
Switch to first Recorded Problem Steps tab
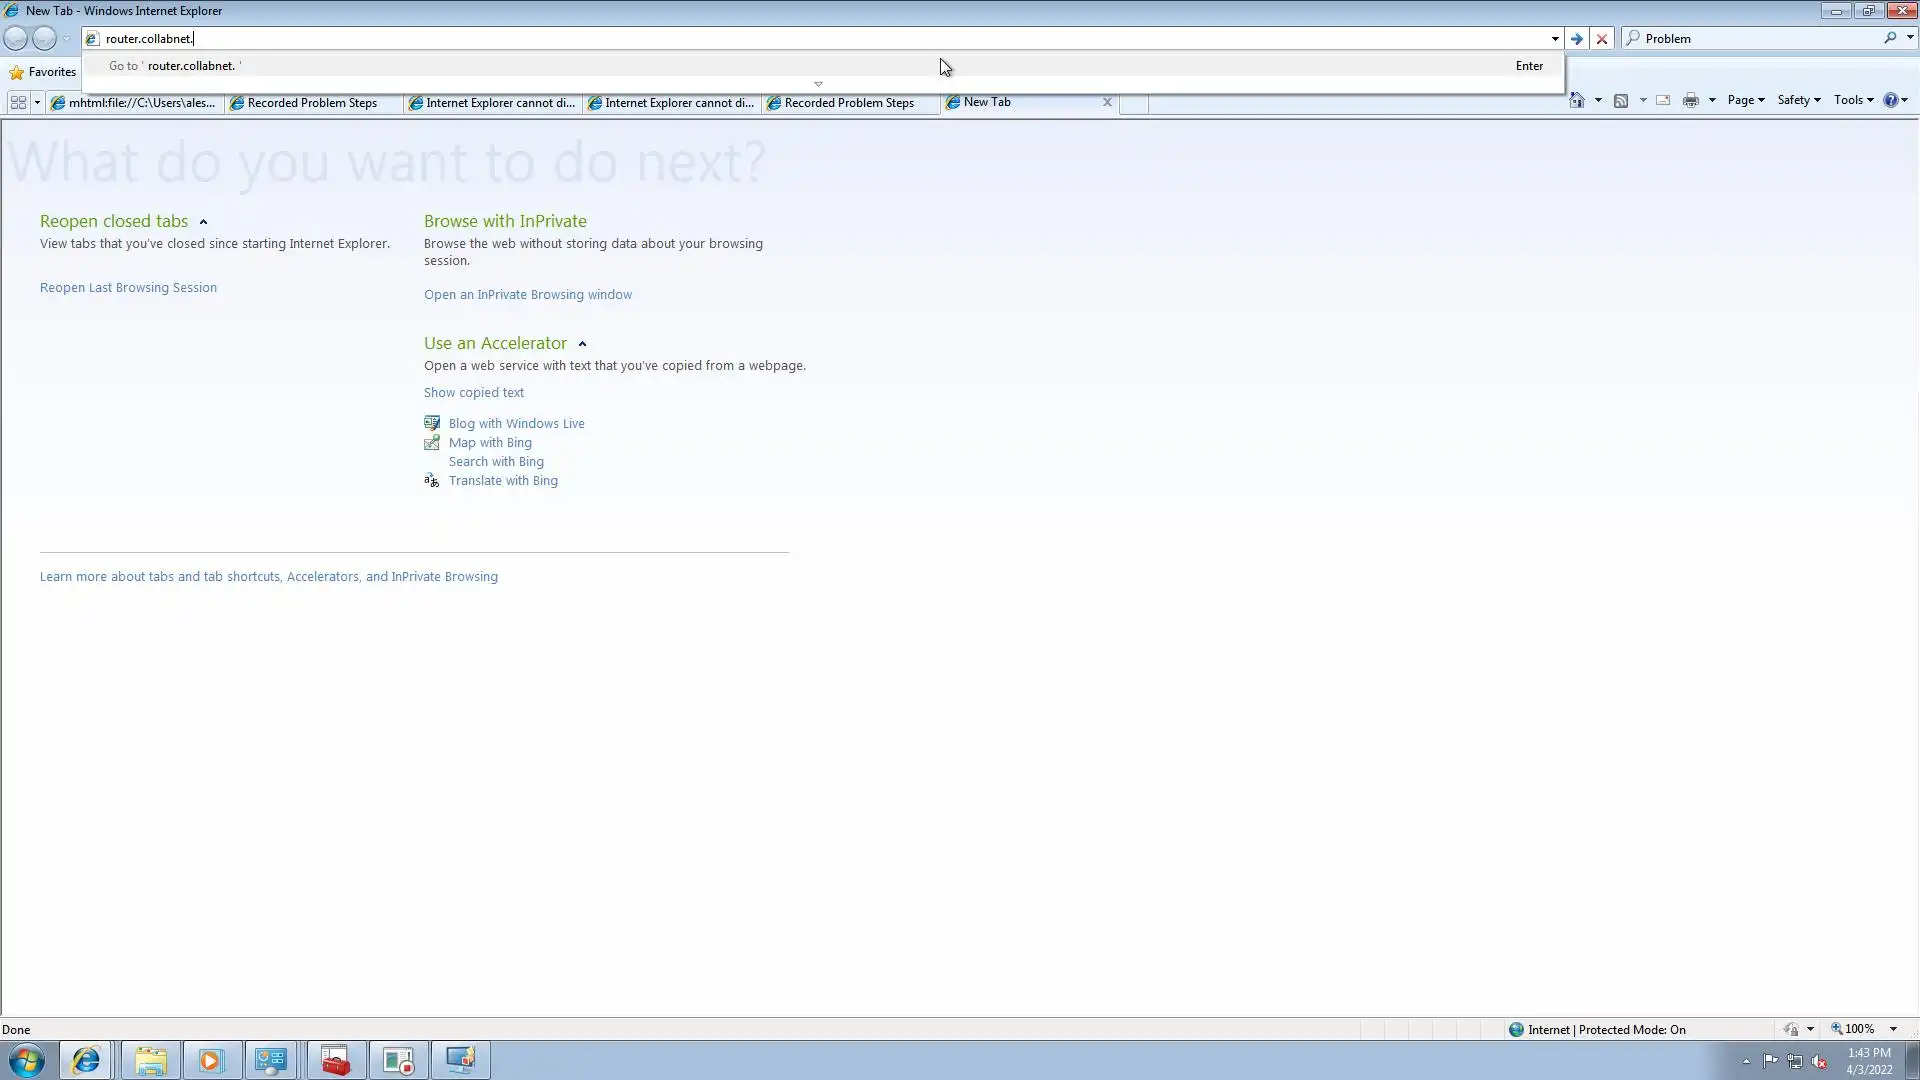(312, 103)
